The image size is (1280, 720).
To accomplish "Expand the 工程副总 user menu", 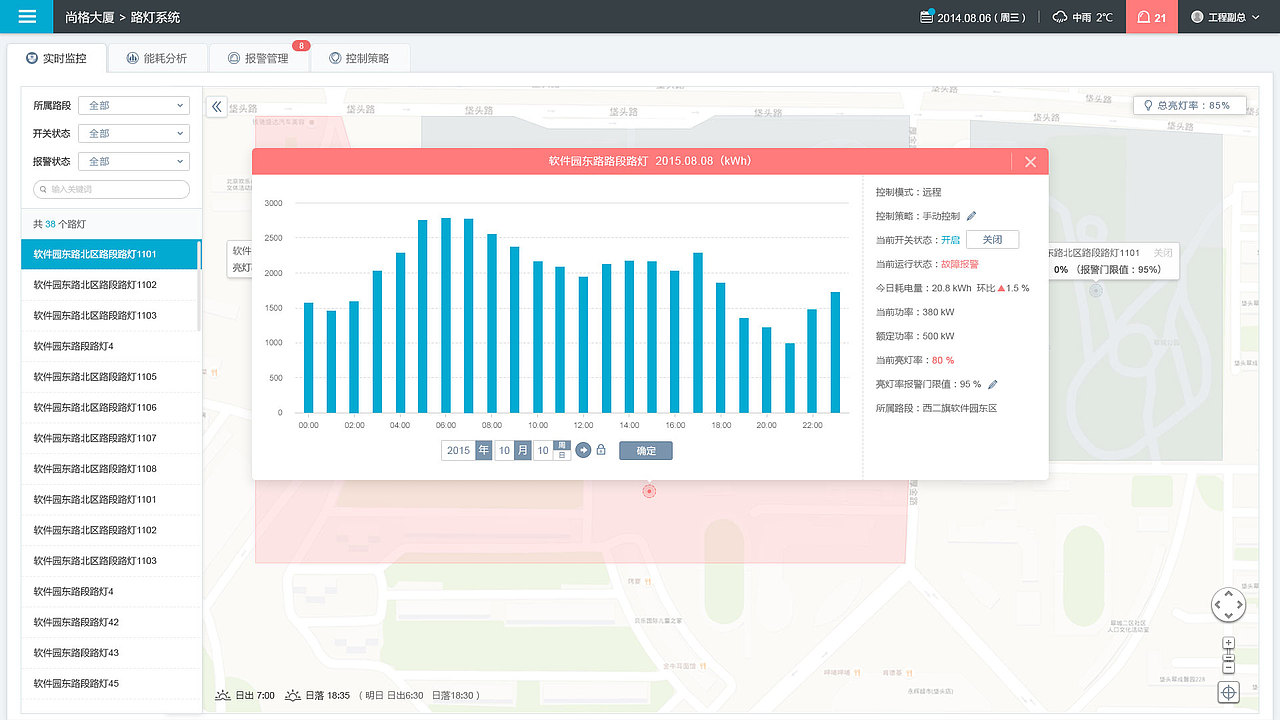I will point(1227,17).
